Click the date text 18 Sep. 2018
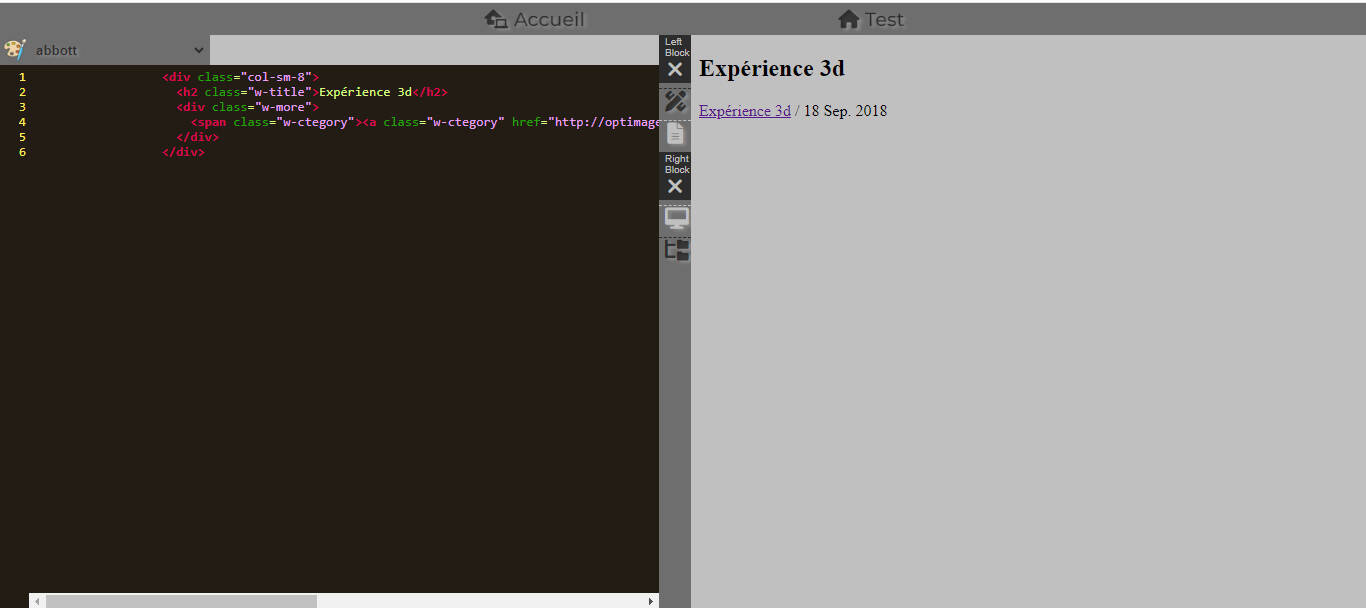 [845, 111]
